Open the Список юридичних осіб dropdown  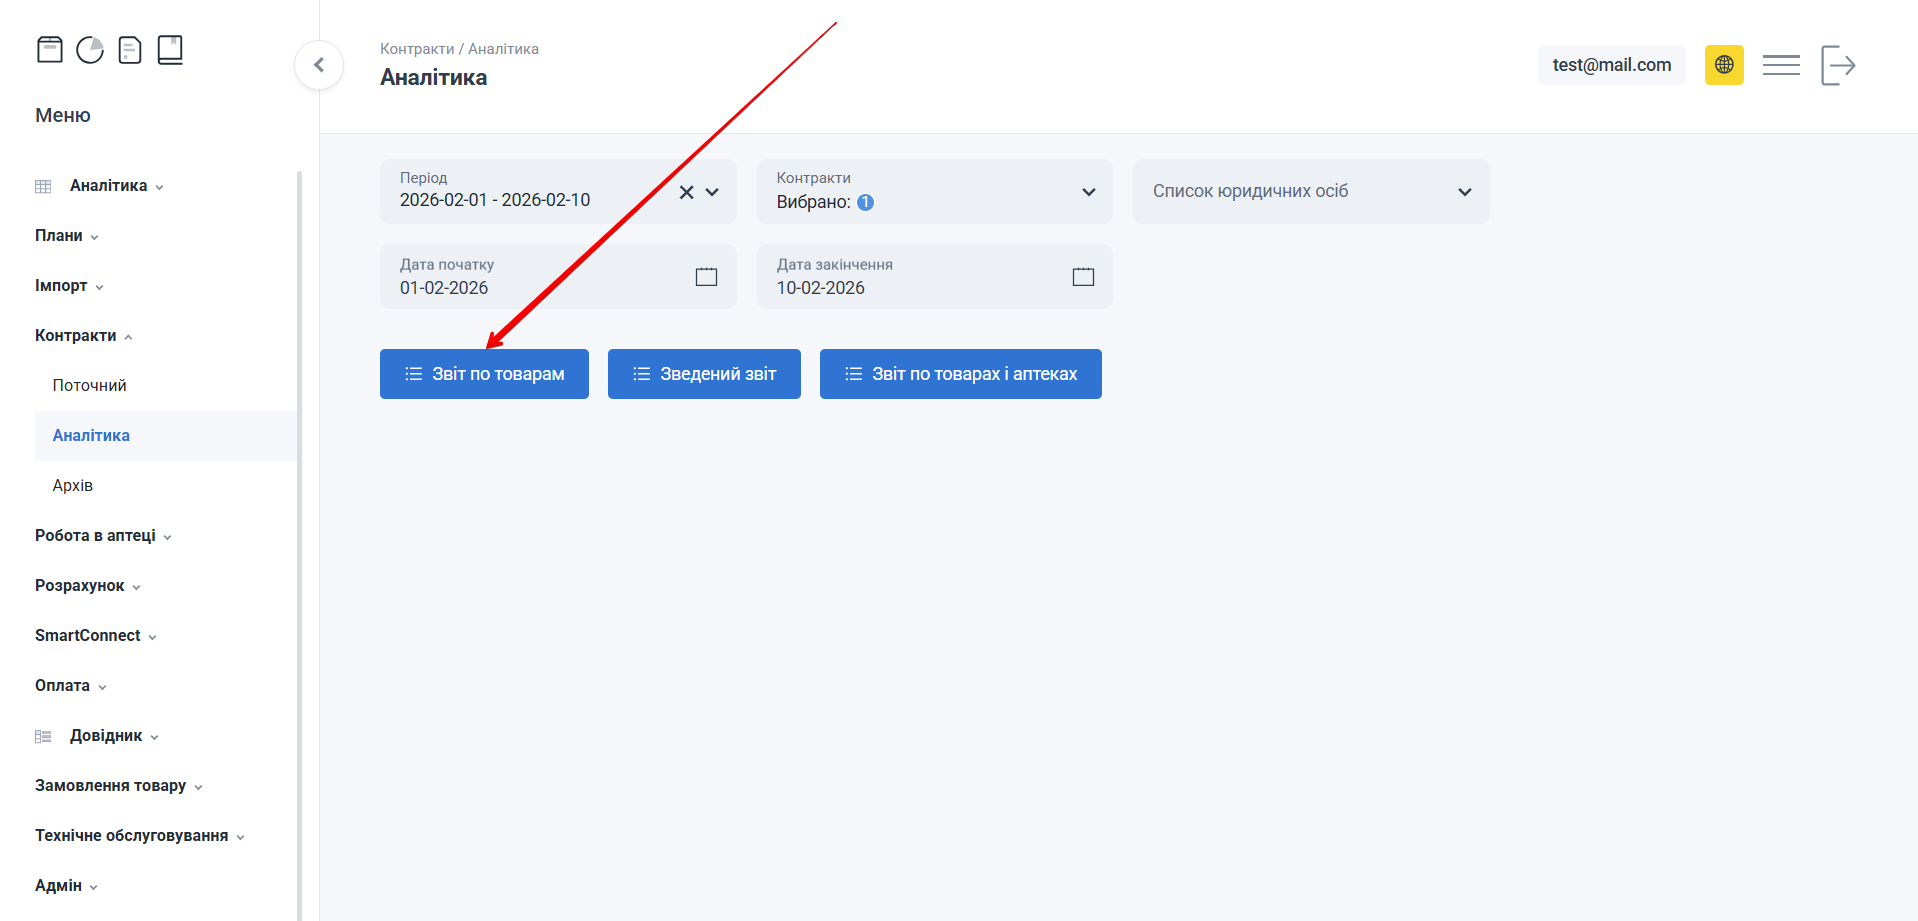[1464, 192]
